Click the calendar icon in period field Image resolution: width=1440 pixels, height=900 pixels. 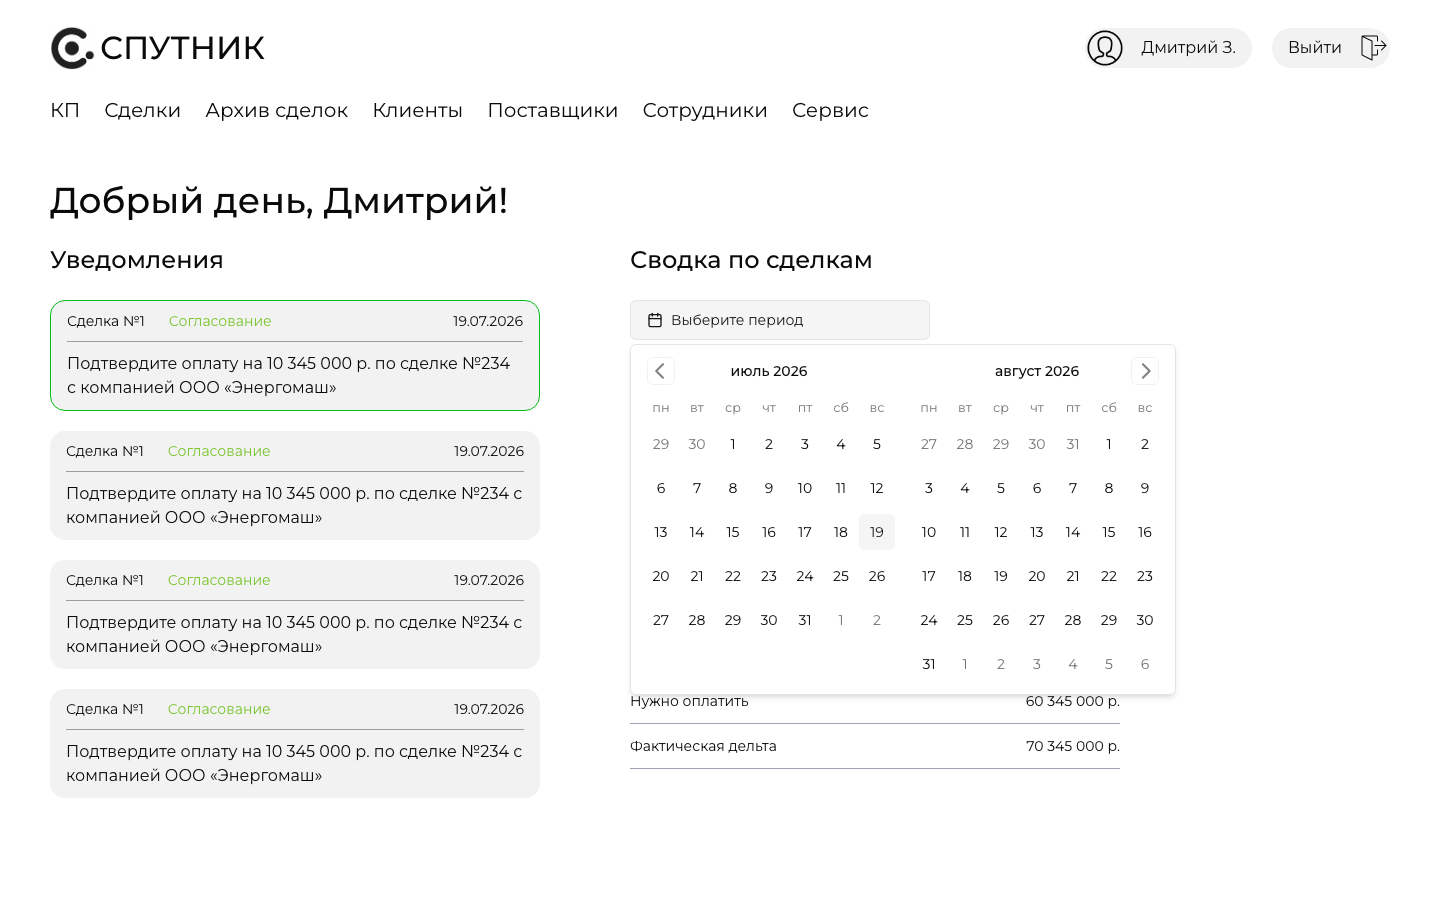[x=655, y=320]
